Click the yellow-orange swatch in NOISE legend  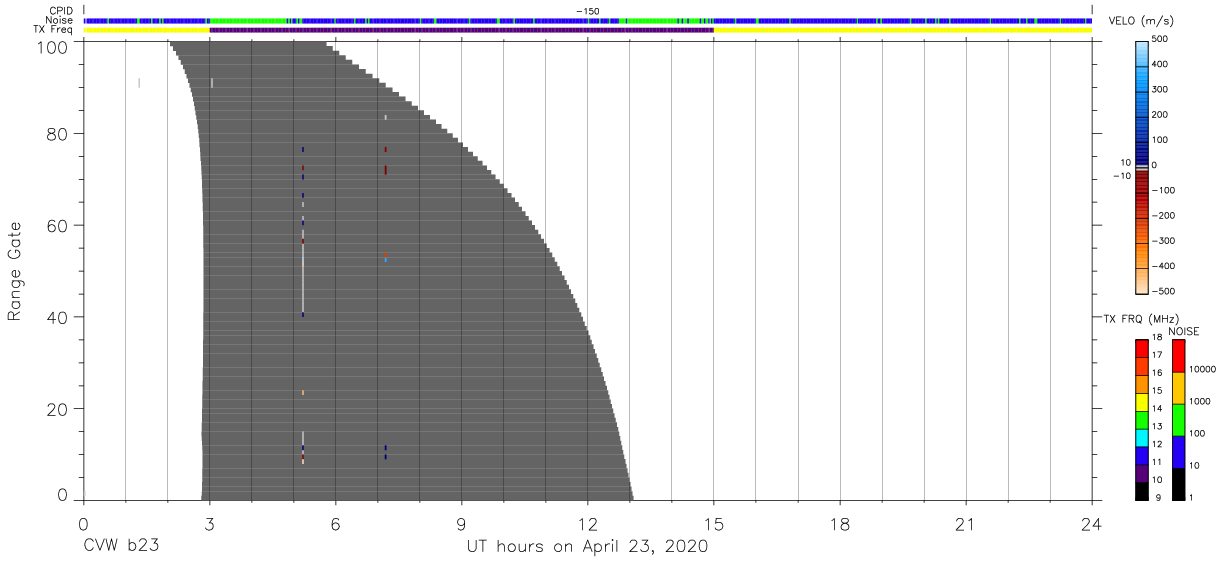1178,388
